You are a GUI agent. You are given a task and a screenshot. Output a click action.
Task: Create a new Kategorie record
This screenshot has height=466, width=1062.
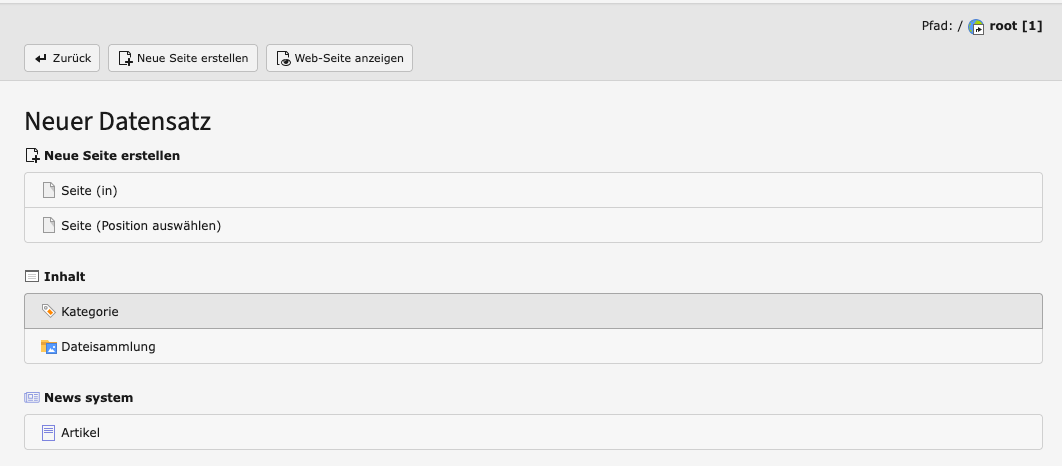pos(90,312)
